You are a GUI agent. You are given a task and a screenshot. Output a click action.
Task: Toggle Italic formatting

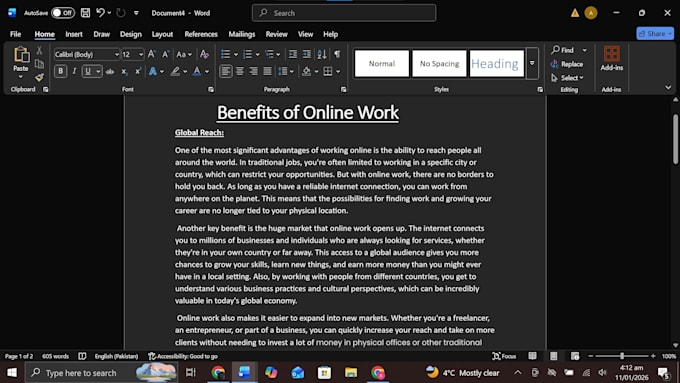[74, 71]
